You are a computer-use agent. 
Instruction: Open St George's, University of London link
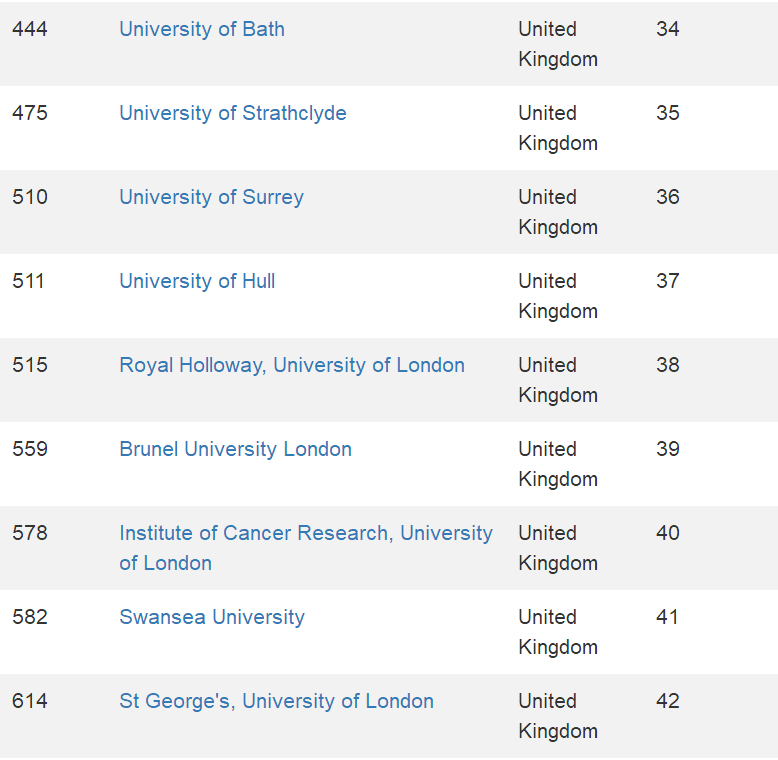point(276,701)
